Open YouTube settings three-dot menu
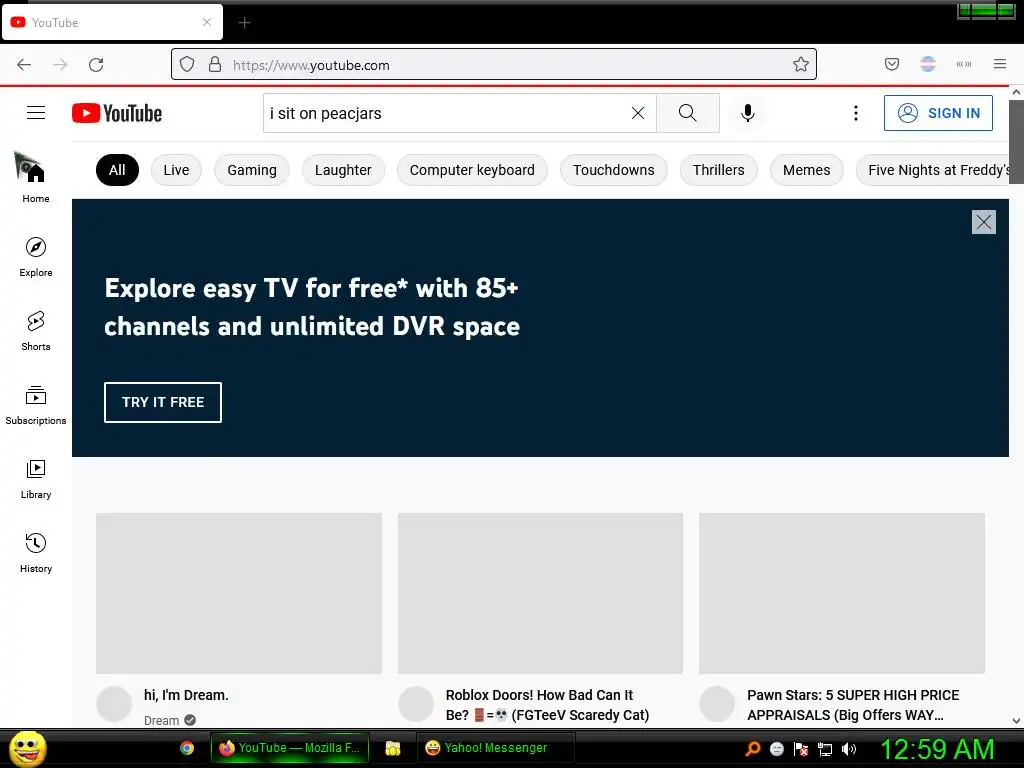The height and width of the screenshot is (768, 1024). 856,113
